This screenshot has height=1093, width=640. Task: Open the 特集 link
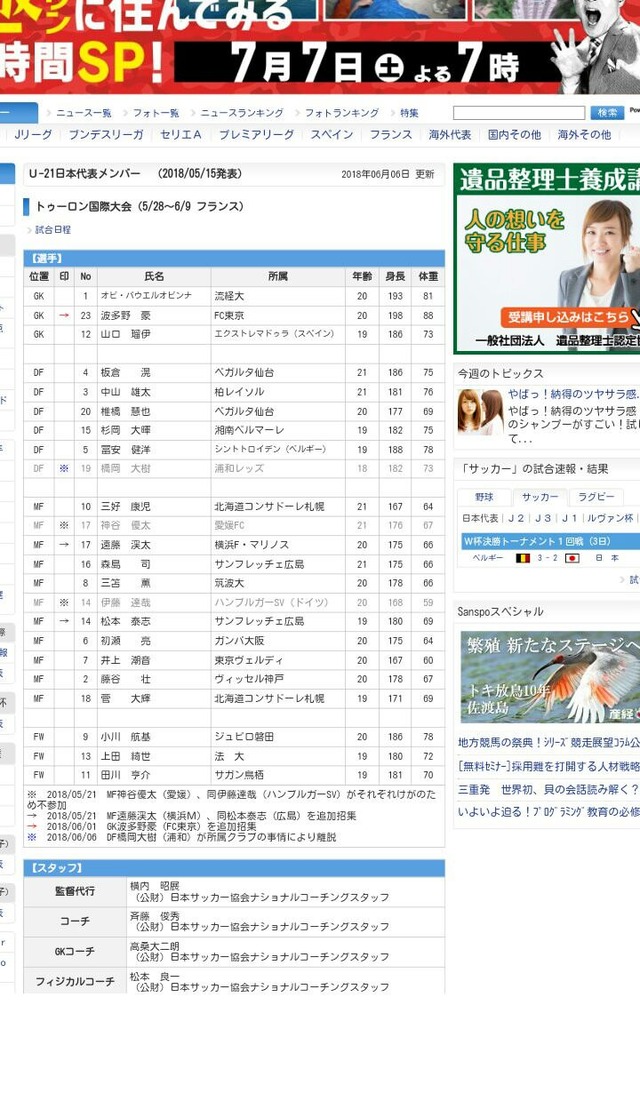(409, 113)
